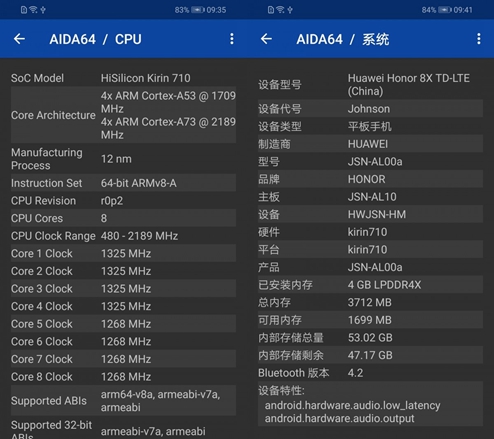Select the SoC Model row

(123, 78)
